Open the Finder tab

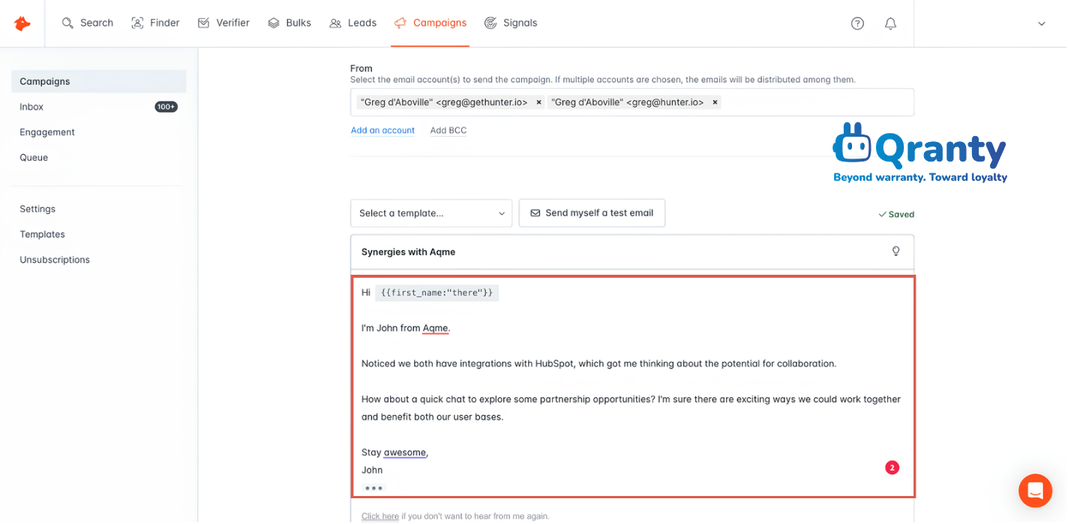155,23
